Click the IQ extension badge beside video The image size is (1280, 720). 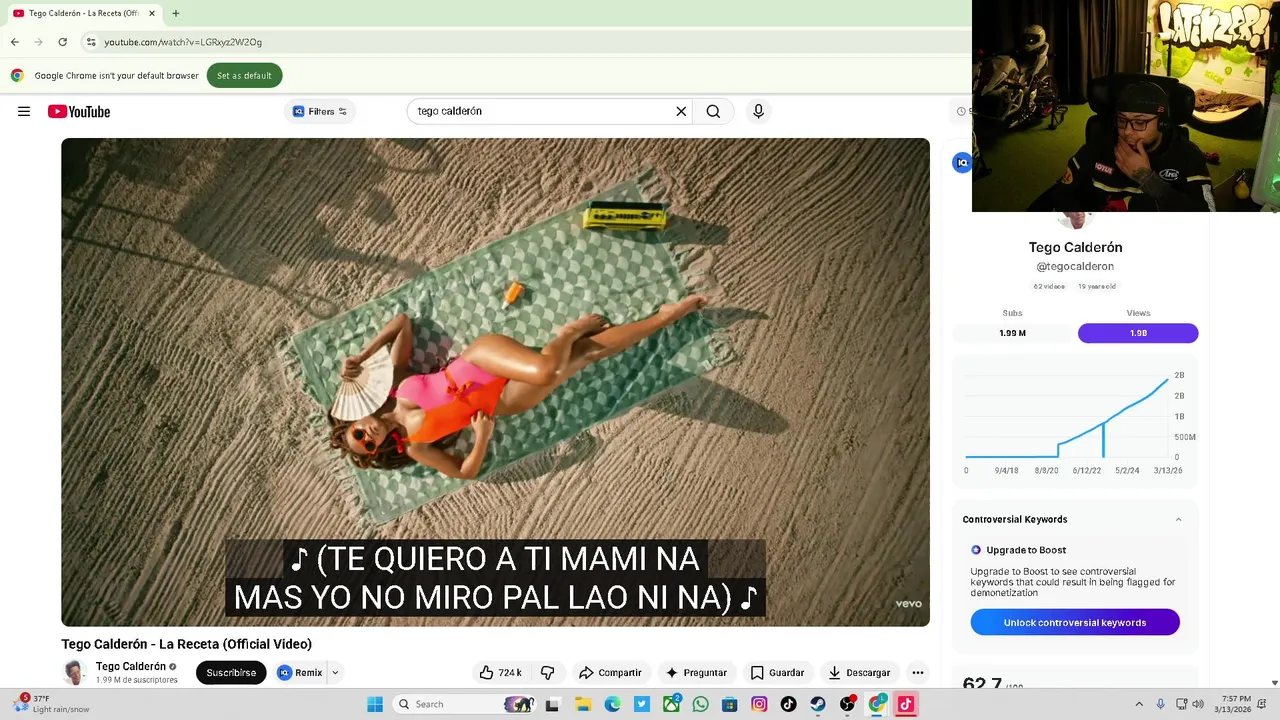tap(962, 163)
